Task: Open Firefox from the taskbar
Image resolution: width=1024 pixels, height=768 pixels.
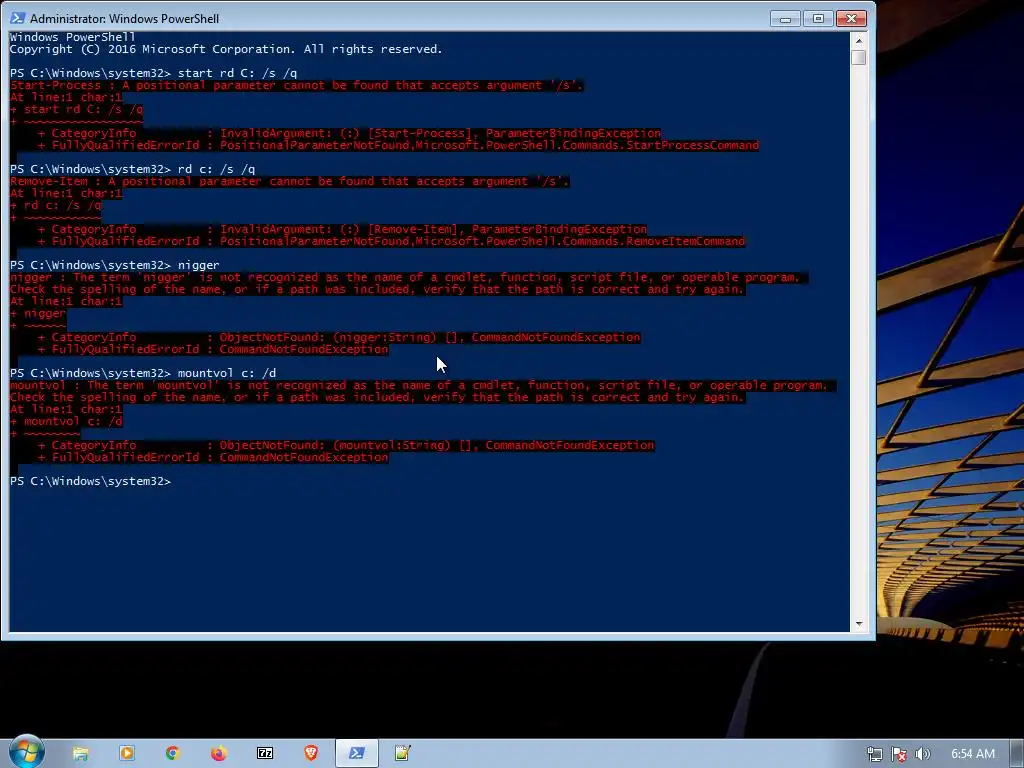Action: (219, 754)
